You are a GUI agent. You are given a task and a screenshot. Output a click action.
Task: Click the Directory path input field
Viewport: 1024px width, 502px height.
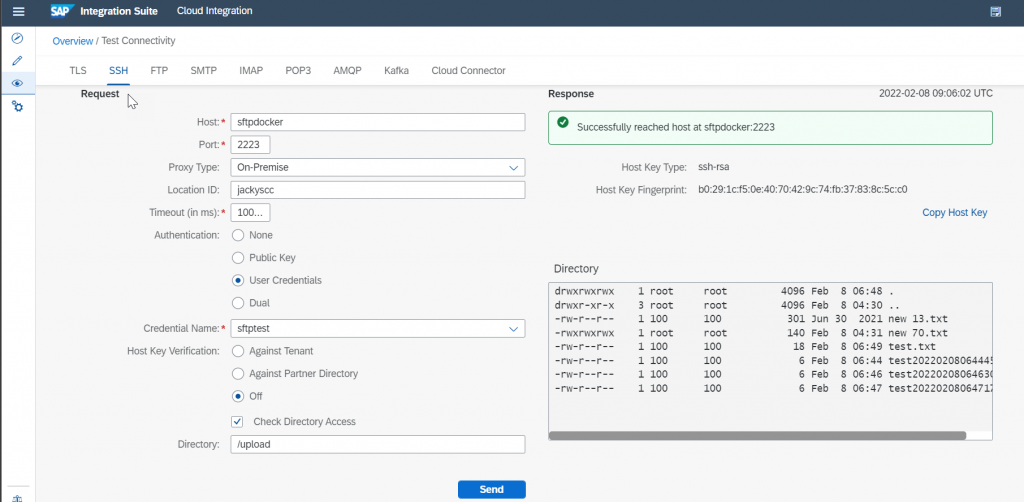coord(378,445)
